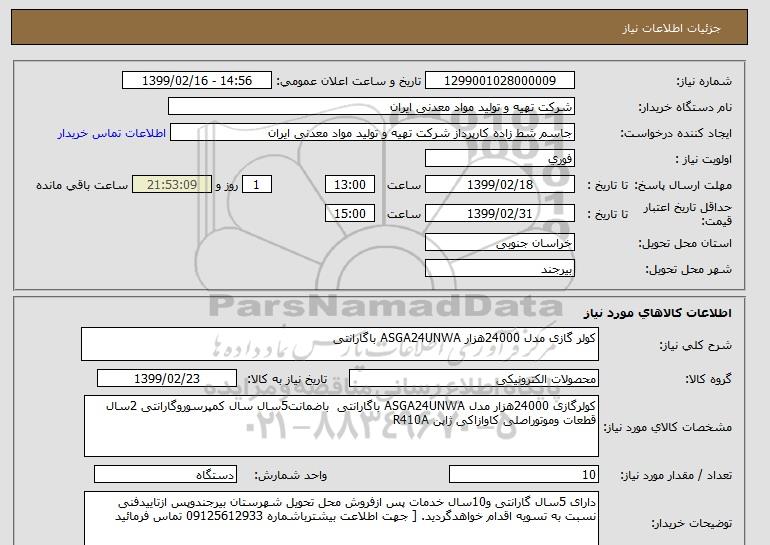Click ساعت label beside 13:00

[x=404, y=185]
